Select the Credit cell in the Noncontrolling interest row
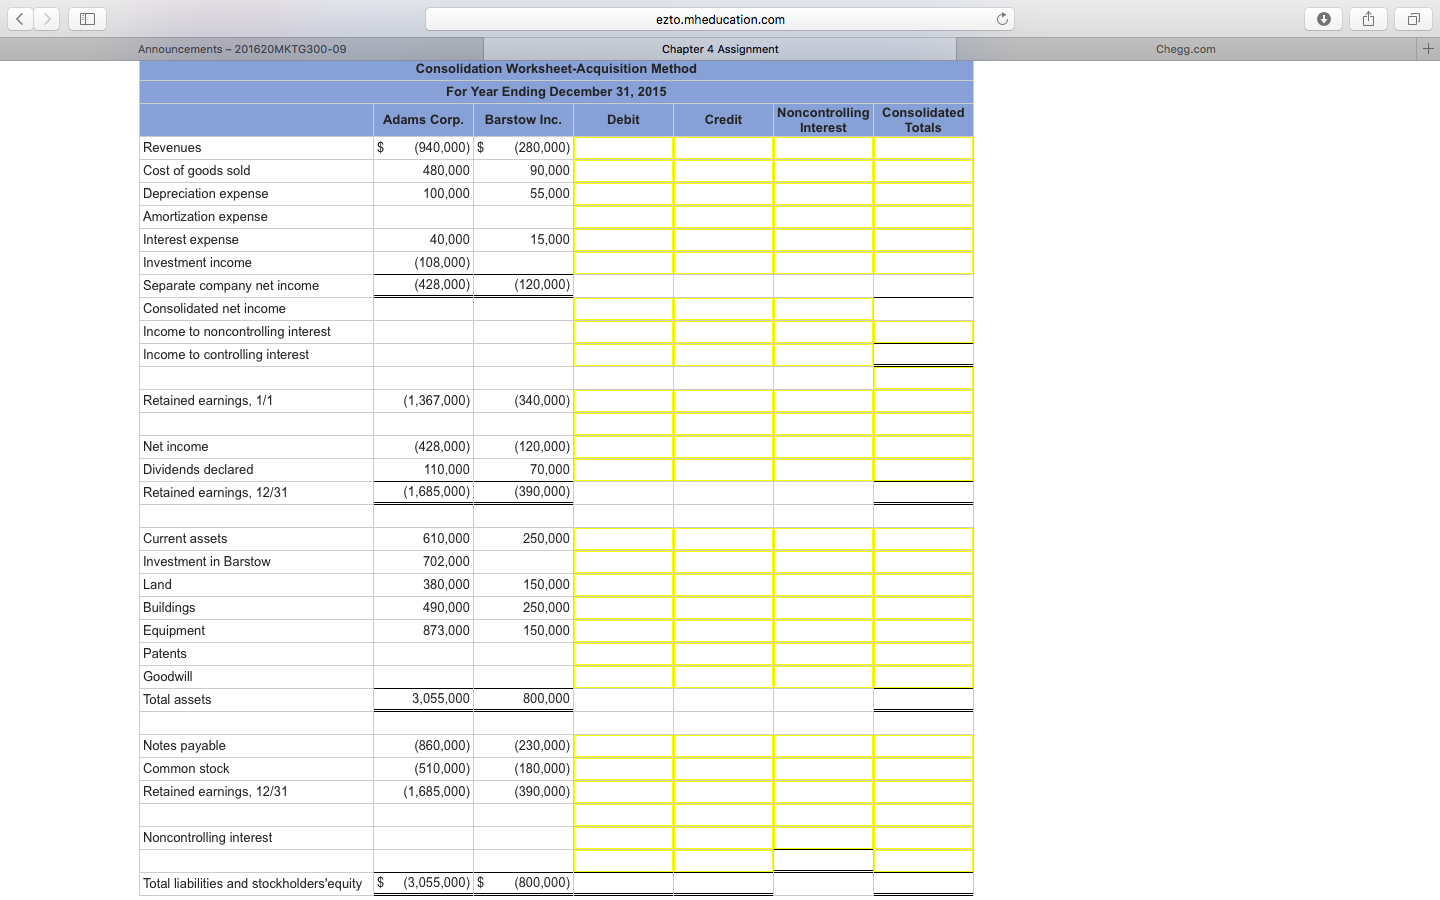This screenshot has height=900, width=1440. tap(723, 838)
